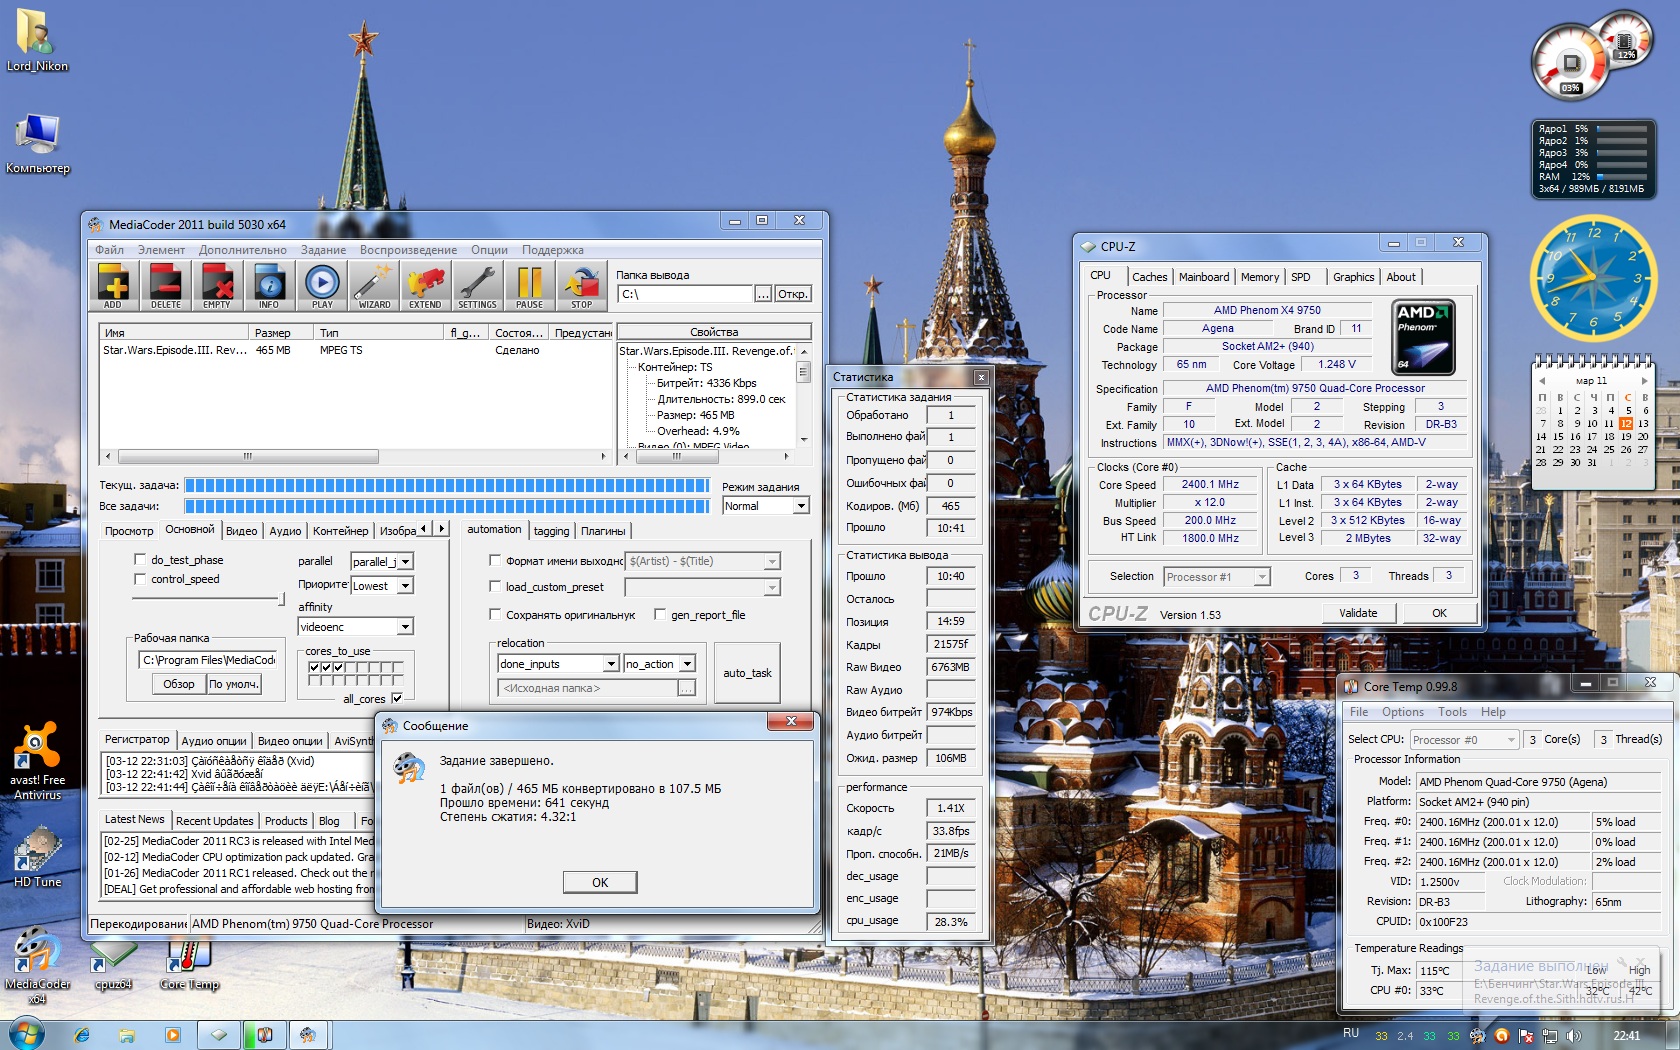The height and width of the screenshot is (1050, 1680).
Task: Click the Все задачи progress bar
Action: tap(447, 506)
